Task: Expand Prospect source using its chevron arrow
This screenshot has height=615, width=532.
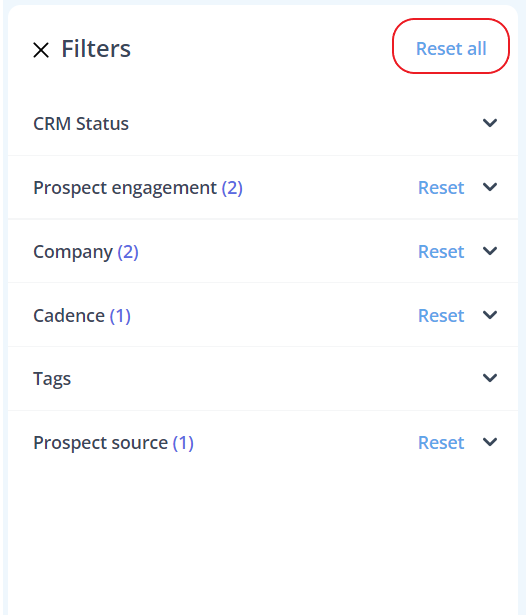Action: [490, 442]
